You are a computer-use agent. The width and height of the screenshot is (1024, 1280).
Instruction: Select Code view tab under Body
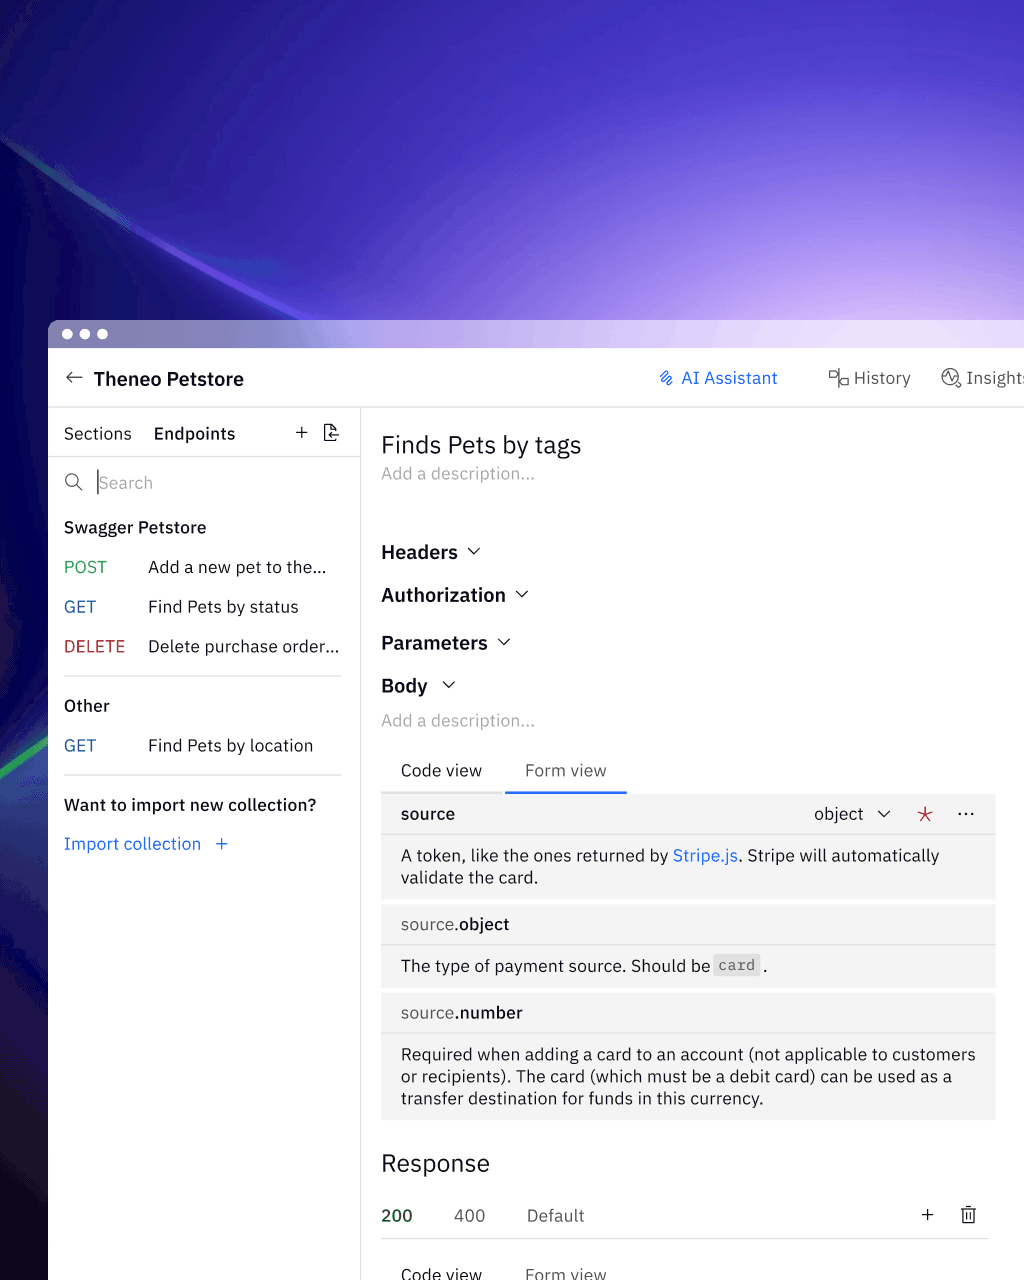pyautogui.click(x=441, y=771)
